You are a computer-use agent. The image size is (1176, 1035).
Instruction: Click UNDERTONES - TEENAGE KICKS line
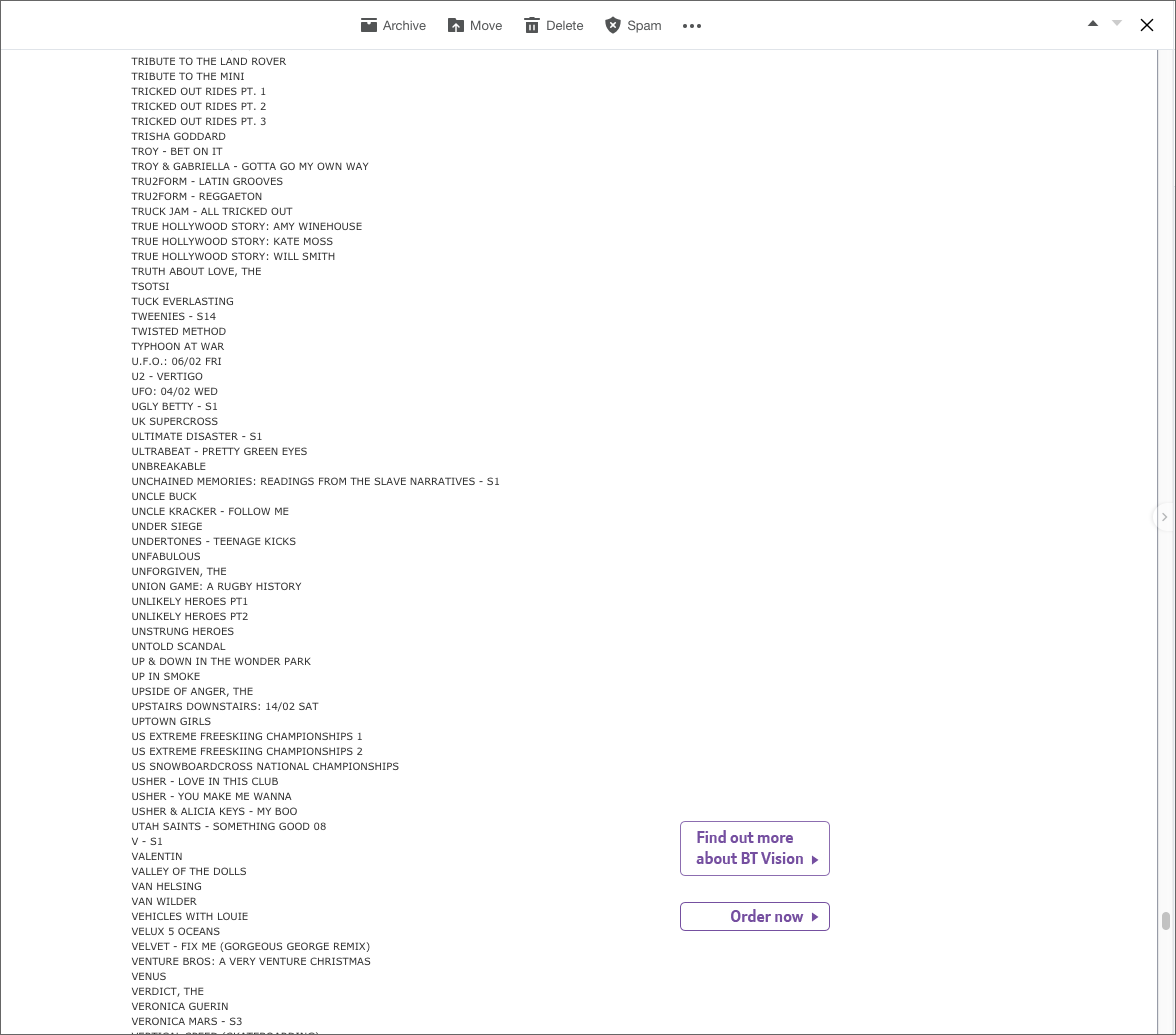pyautogui.click(x=214, y=542)
